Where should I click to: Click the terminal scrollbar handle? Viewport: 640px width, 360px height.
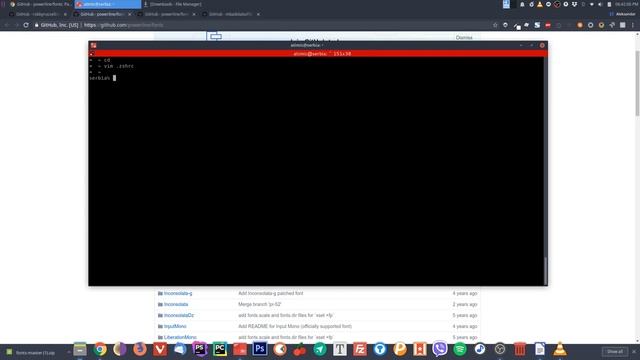(545, 271)
